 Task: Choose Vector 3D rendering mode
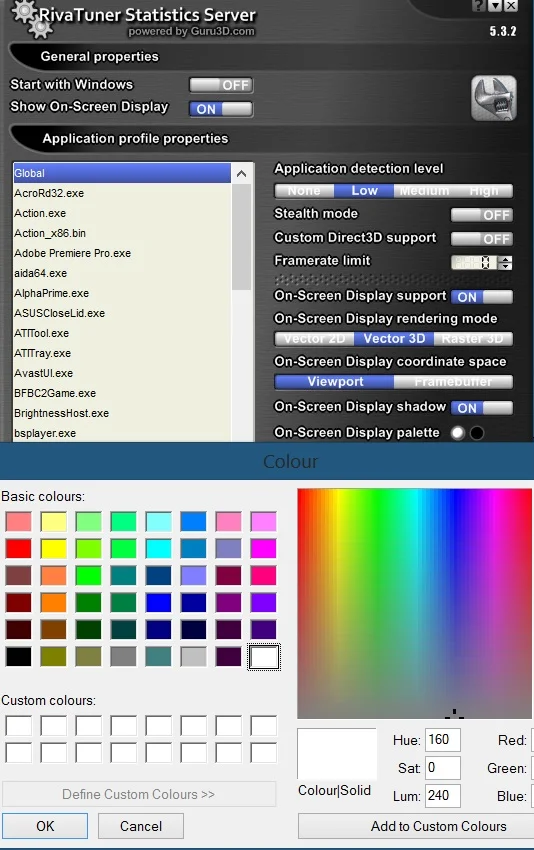point(394,339)
